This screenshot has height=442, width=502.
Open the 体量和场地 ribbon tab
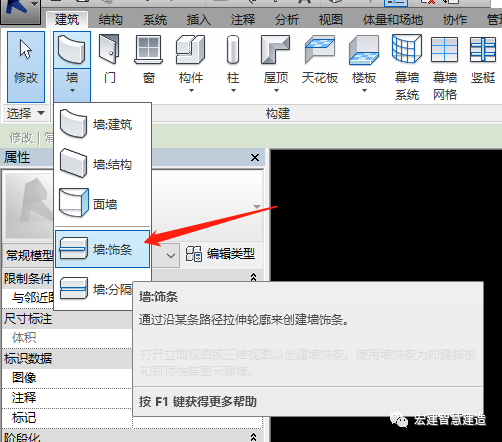pos(393,20)
